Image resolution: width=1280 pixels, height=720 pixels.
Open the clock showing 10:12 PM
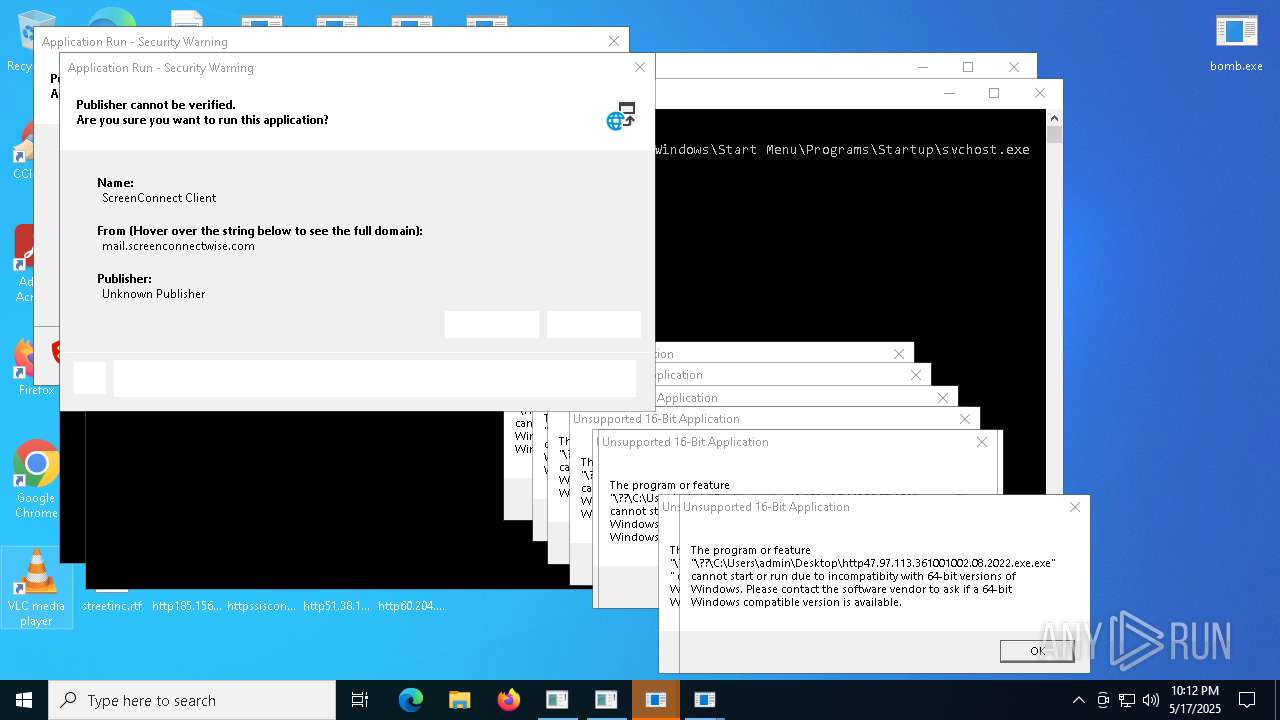click(x=1195, y=700)
